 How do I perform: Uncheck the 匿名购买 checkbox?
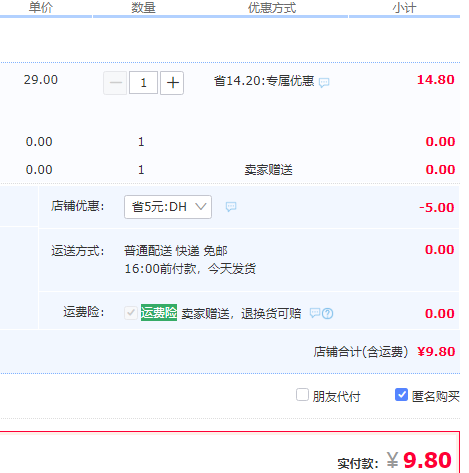(401, 395)
